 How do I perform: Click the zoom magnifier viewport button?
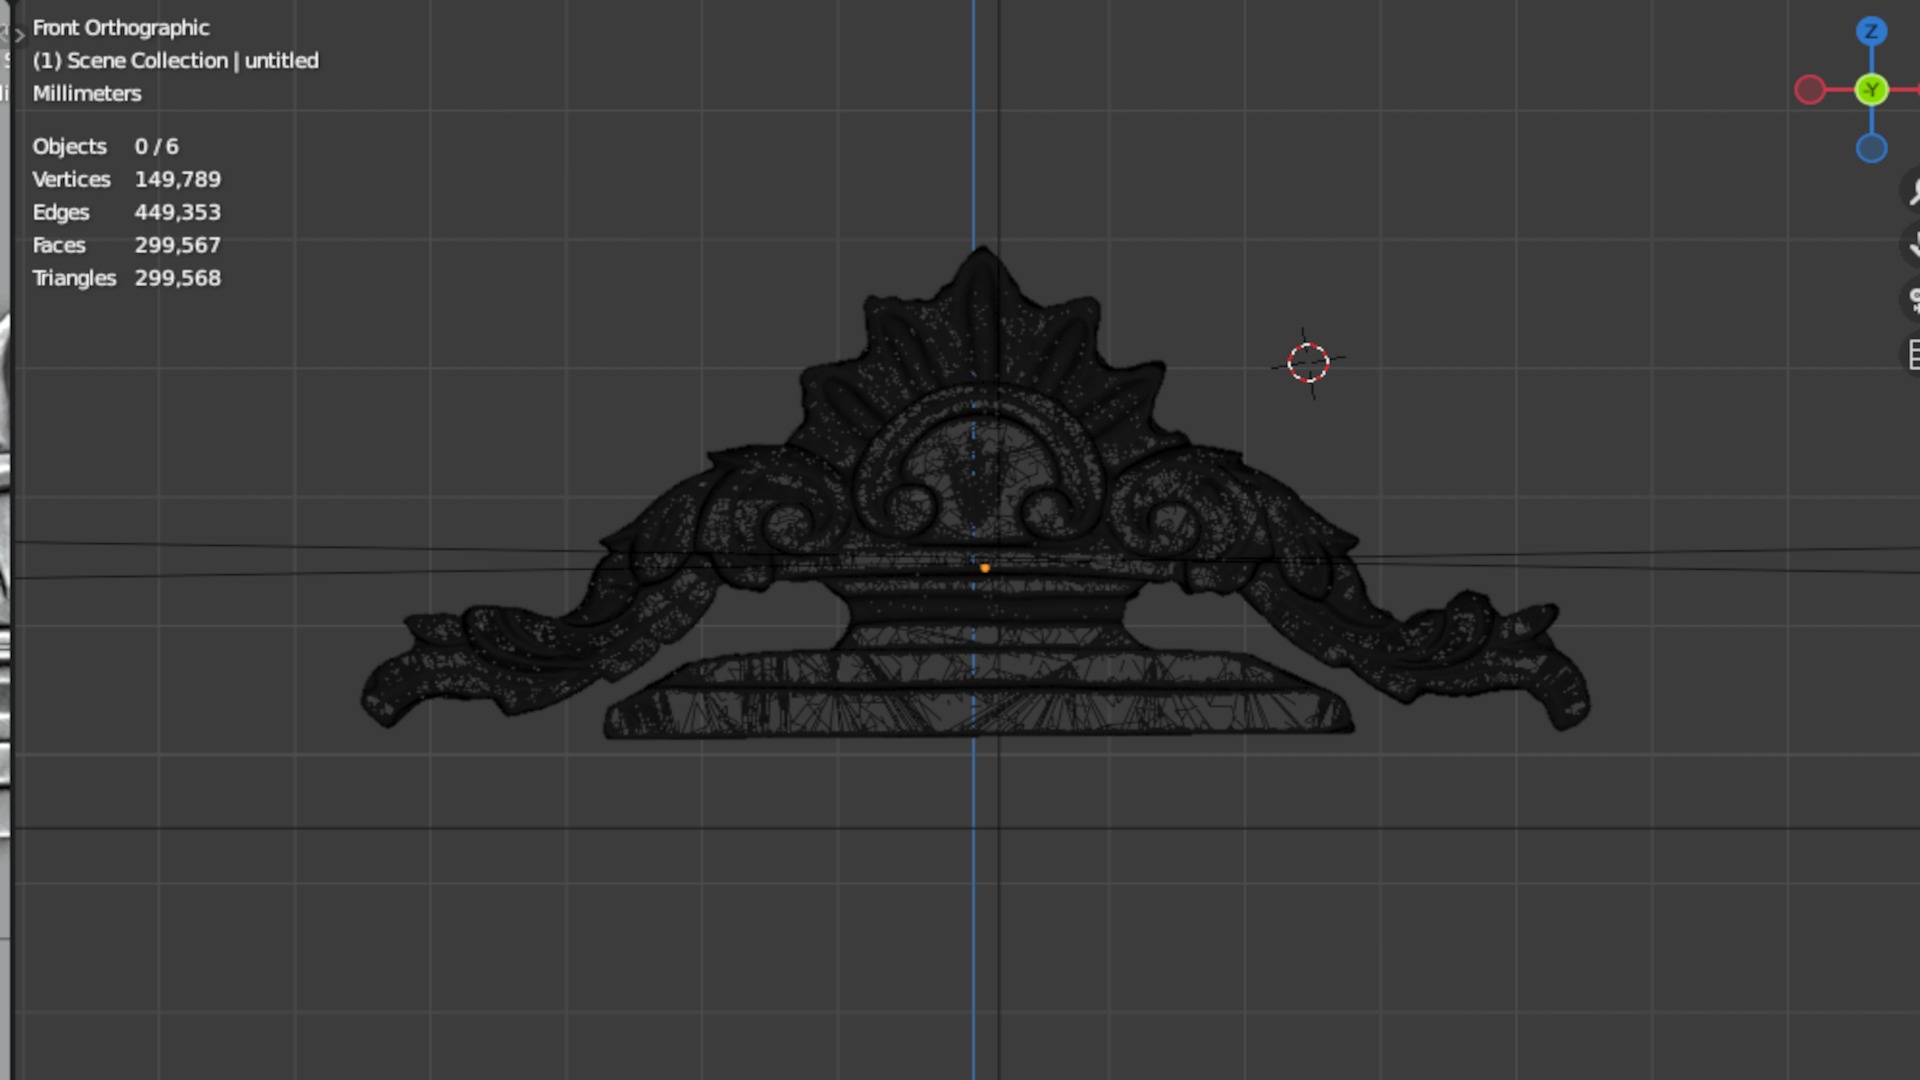point(1912,191)
